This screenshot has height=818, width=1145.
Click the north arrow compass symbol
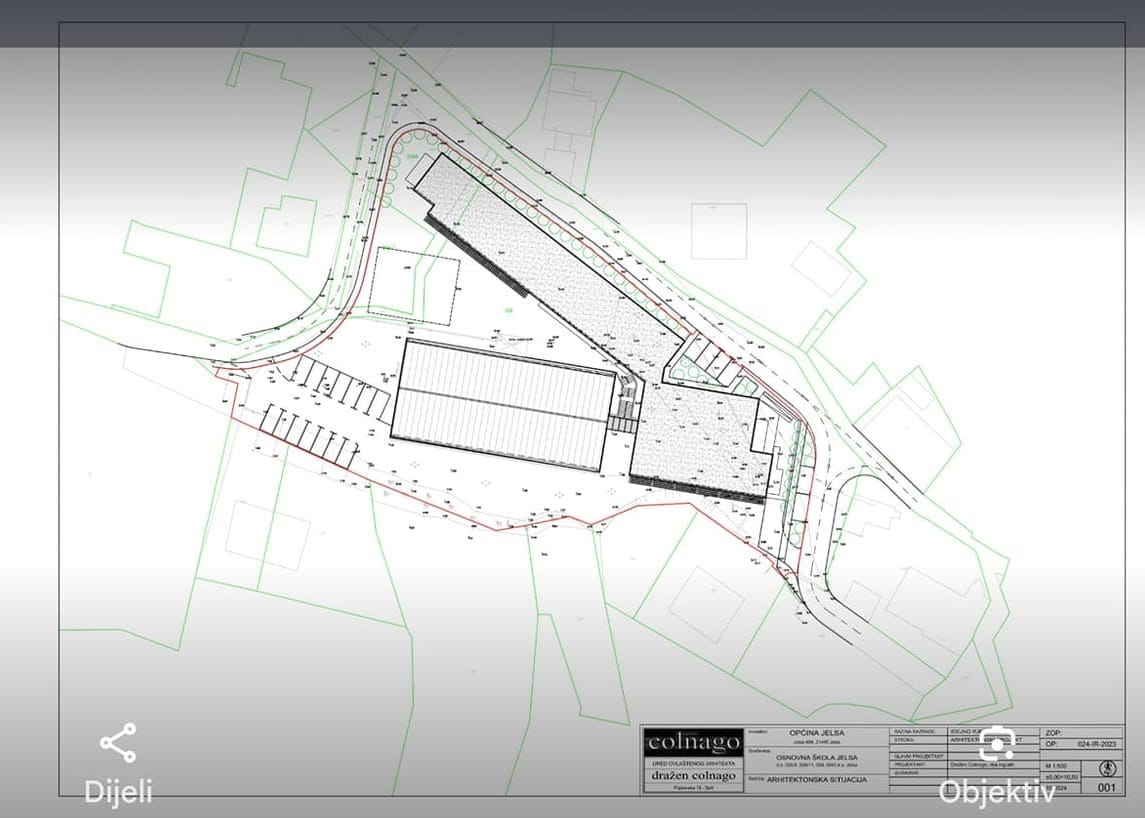coord(1105,768)
